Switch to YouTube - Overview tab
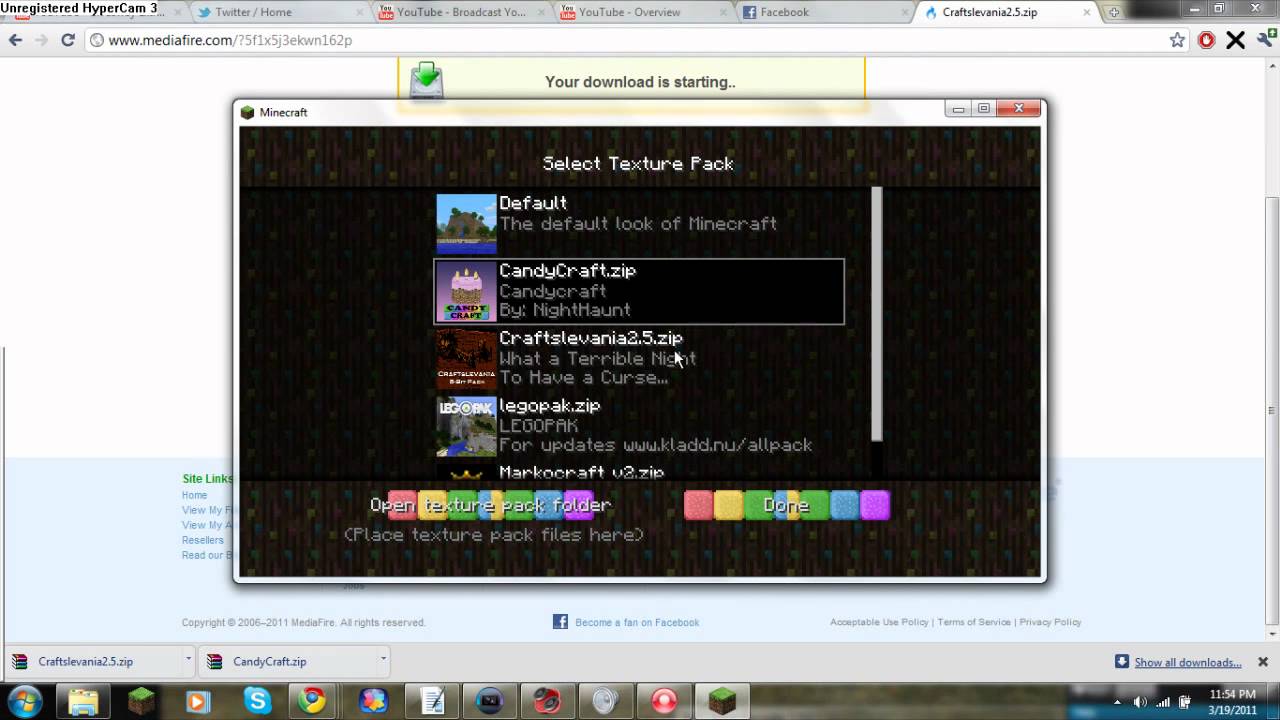 click(642, 12)
